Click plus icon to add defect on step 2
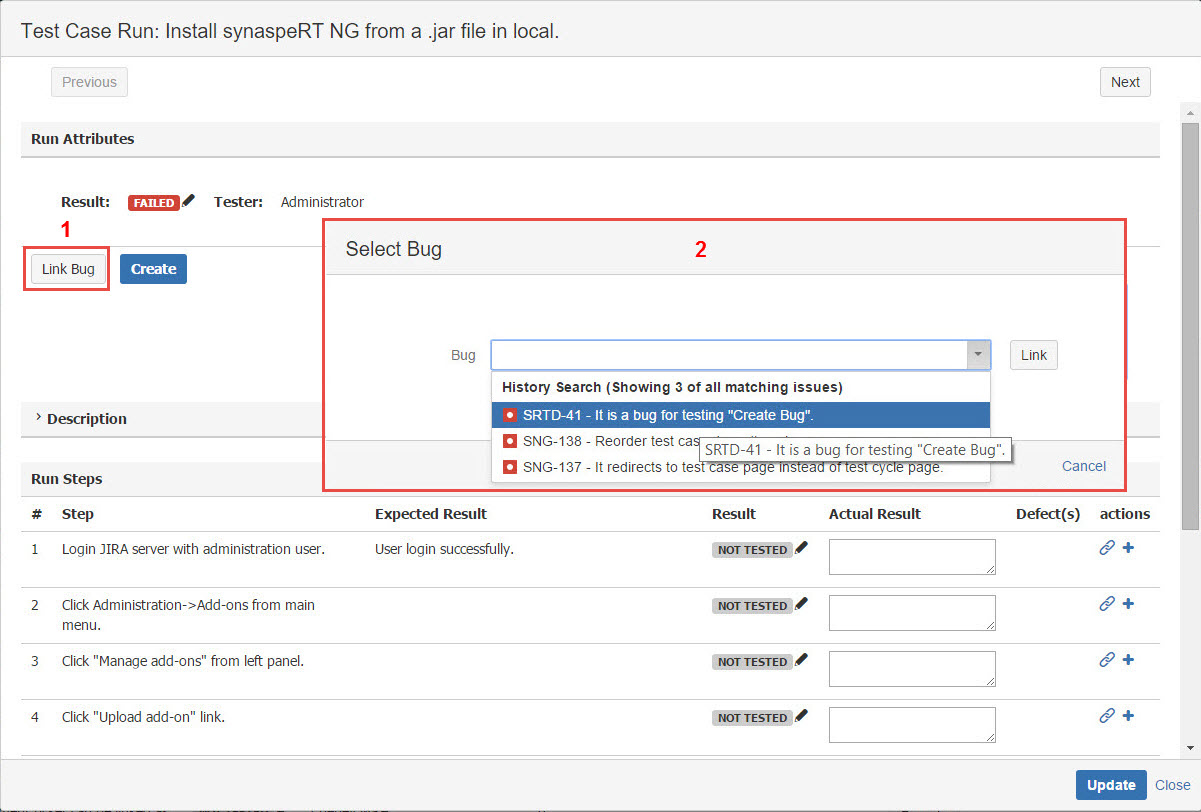This screenshot has height=812, width=1201. pyautogui.click(x=1128, y=604)
